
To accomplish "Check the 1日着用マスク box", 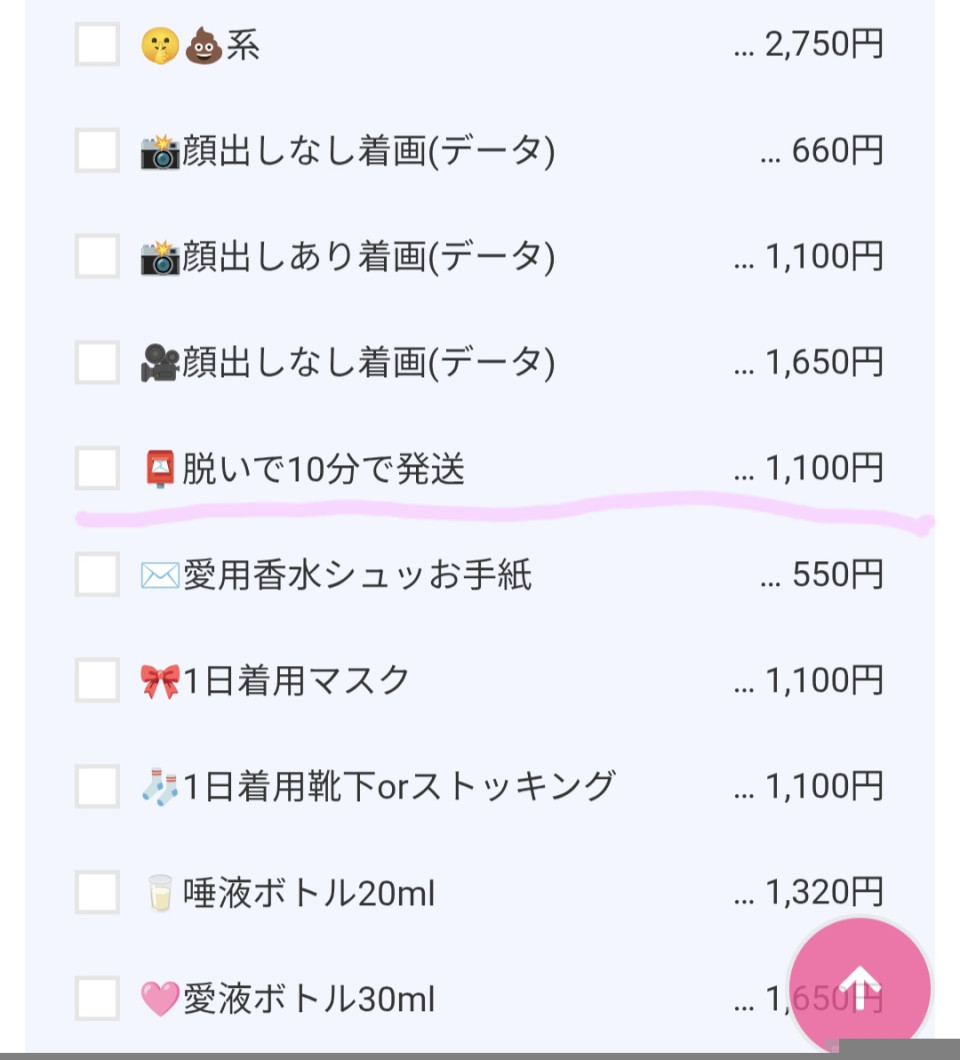I will pos(97,681).
